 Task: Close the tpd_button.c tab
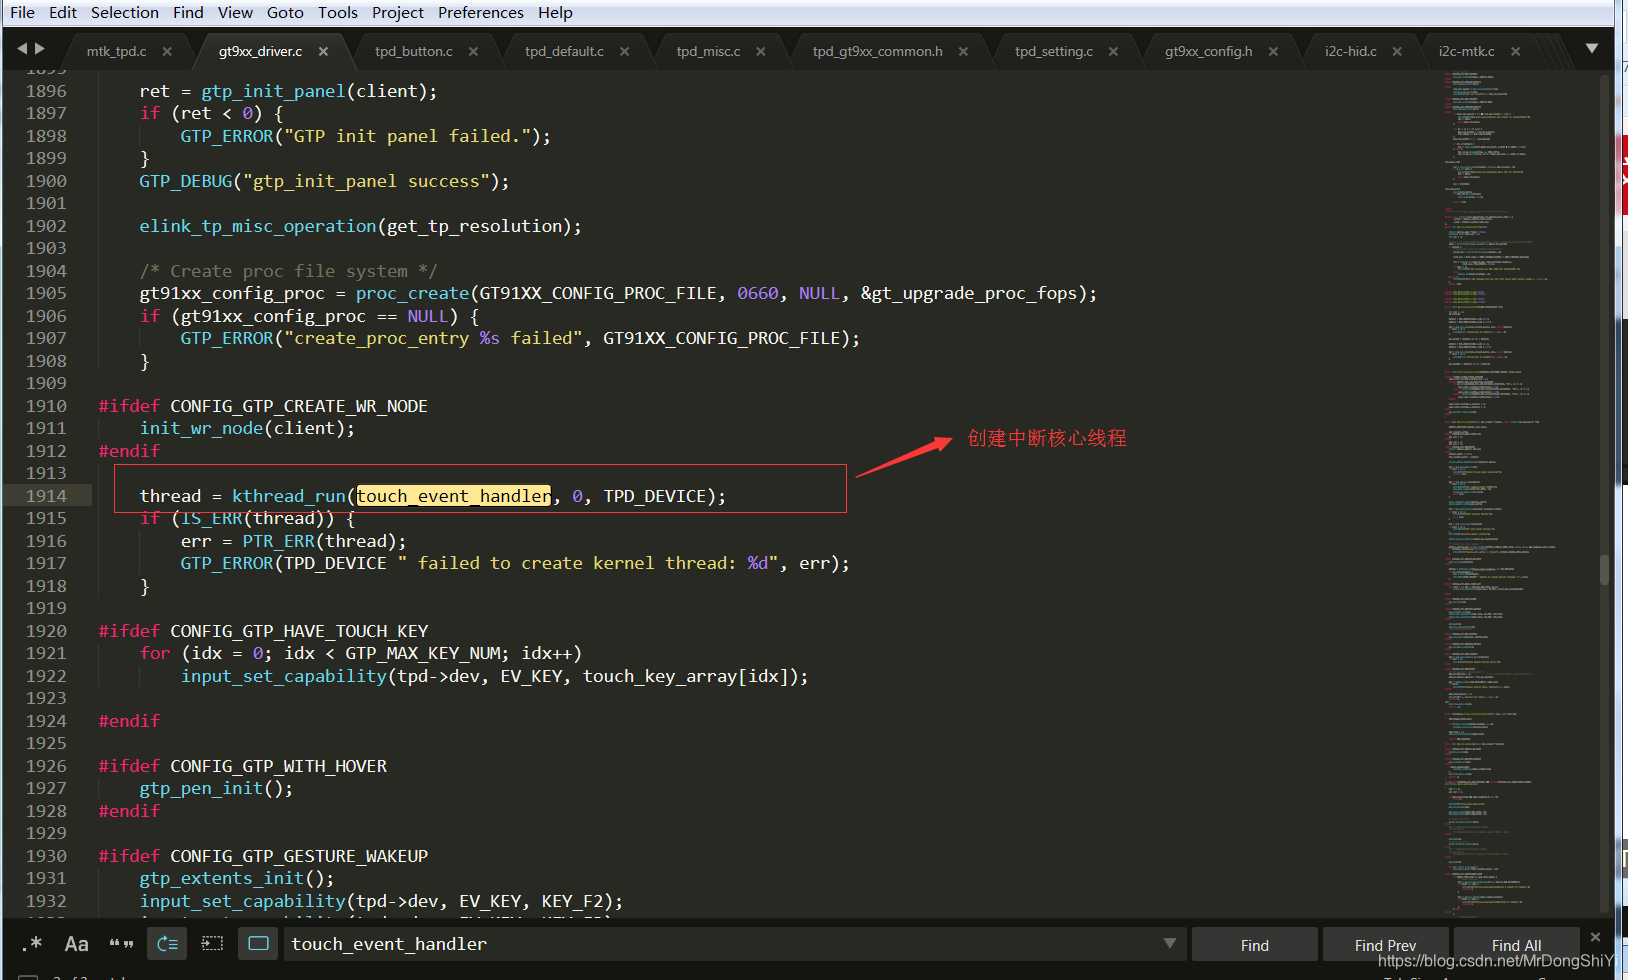point(473,51)
